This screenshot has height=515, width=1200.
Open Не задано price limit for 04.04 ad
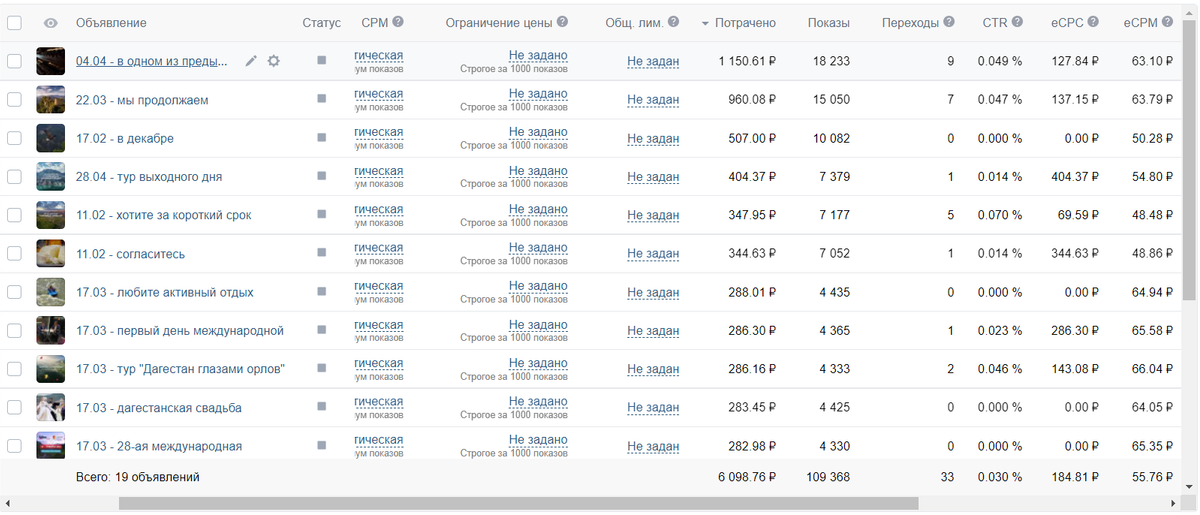pyautogui.click(x=538, y=55)
